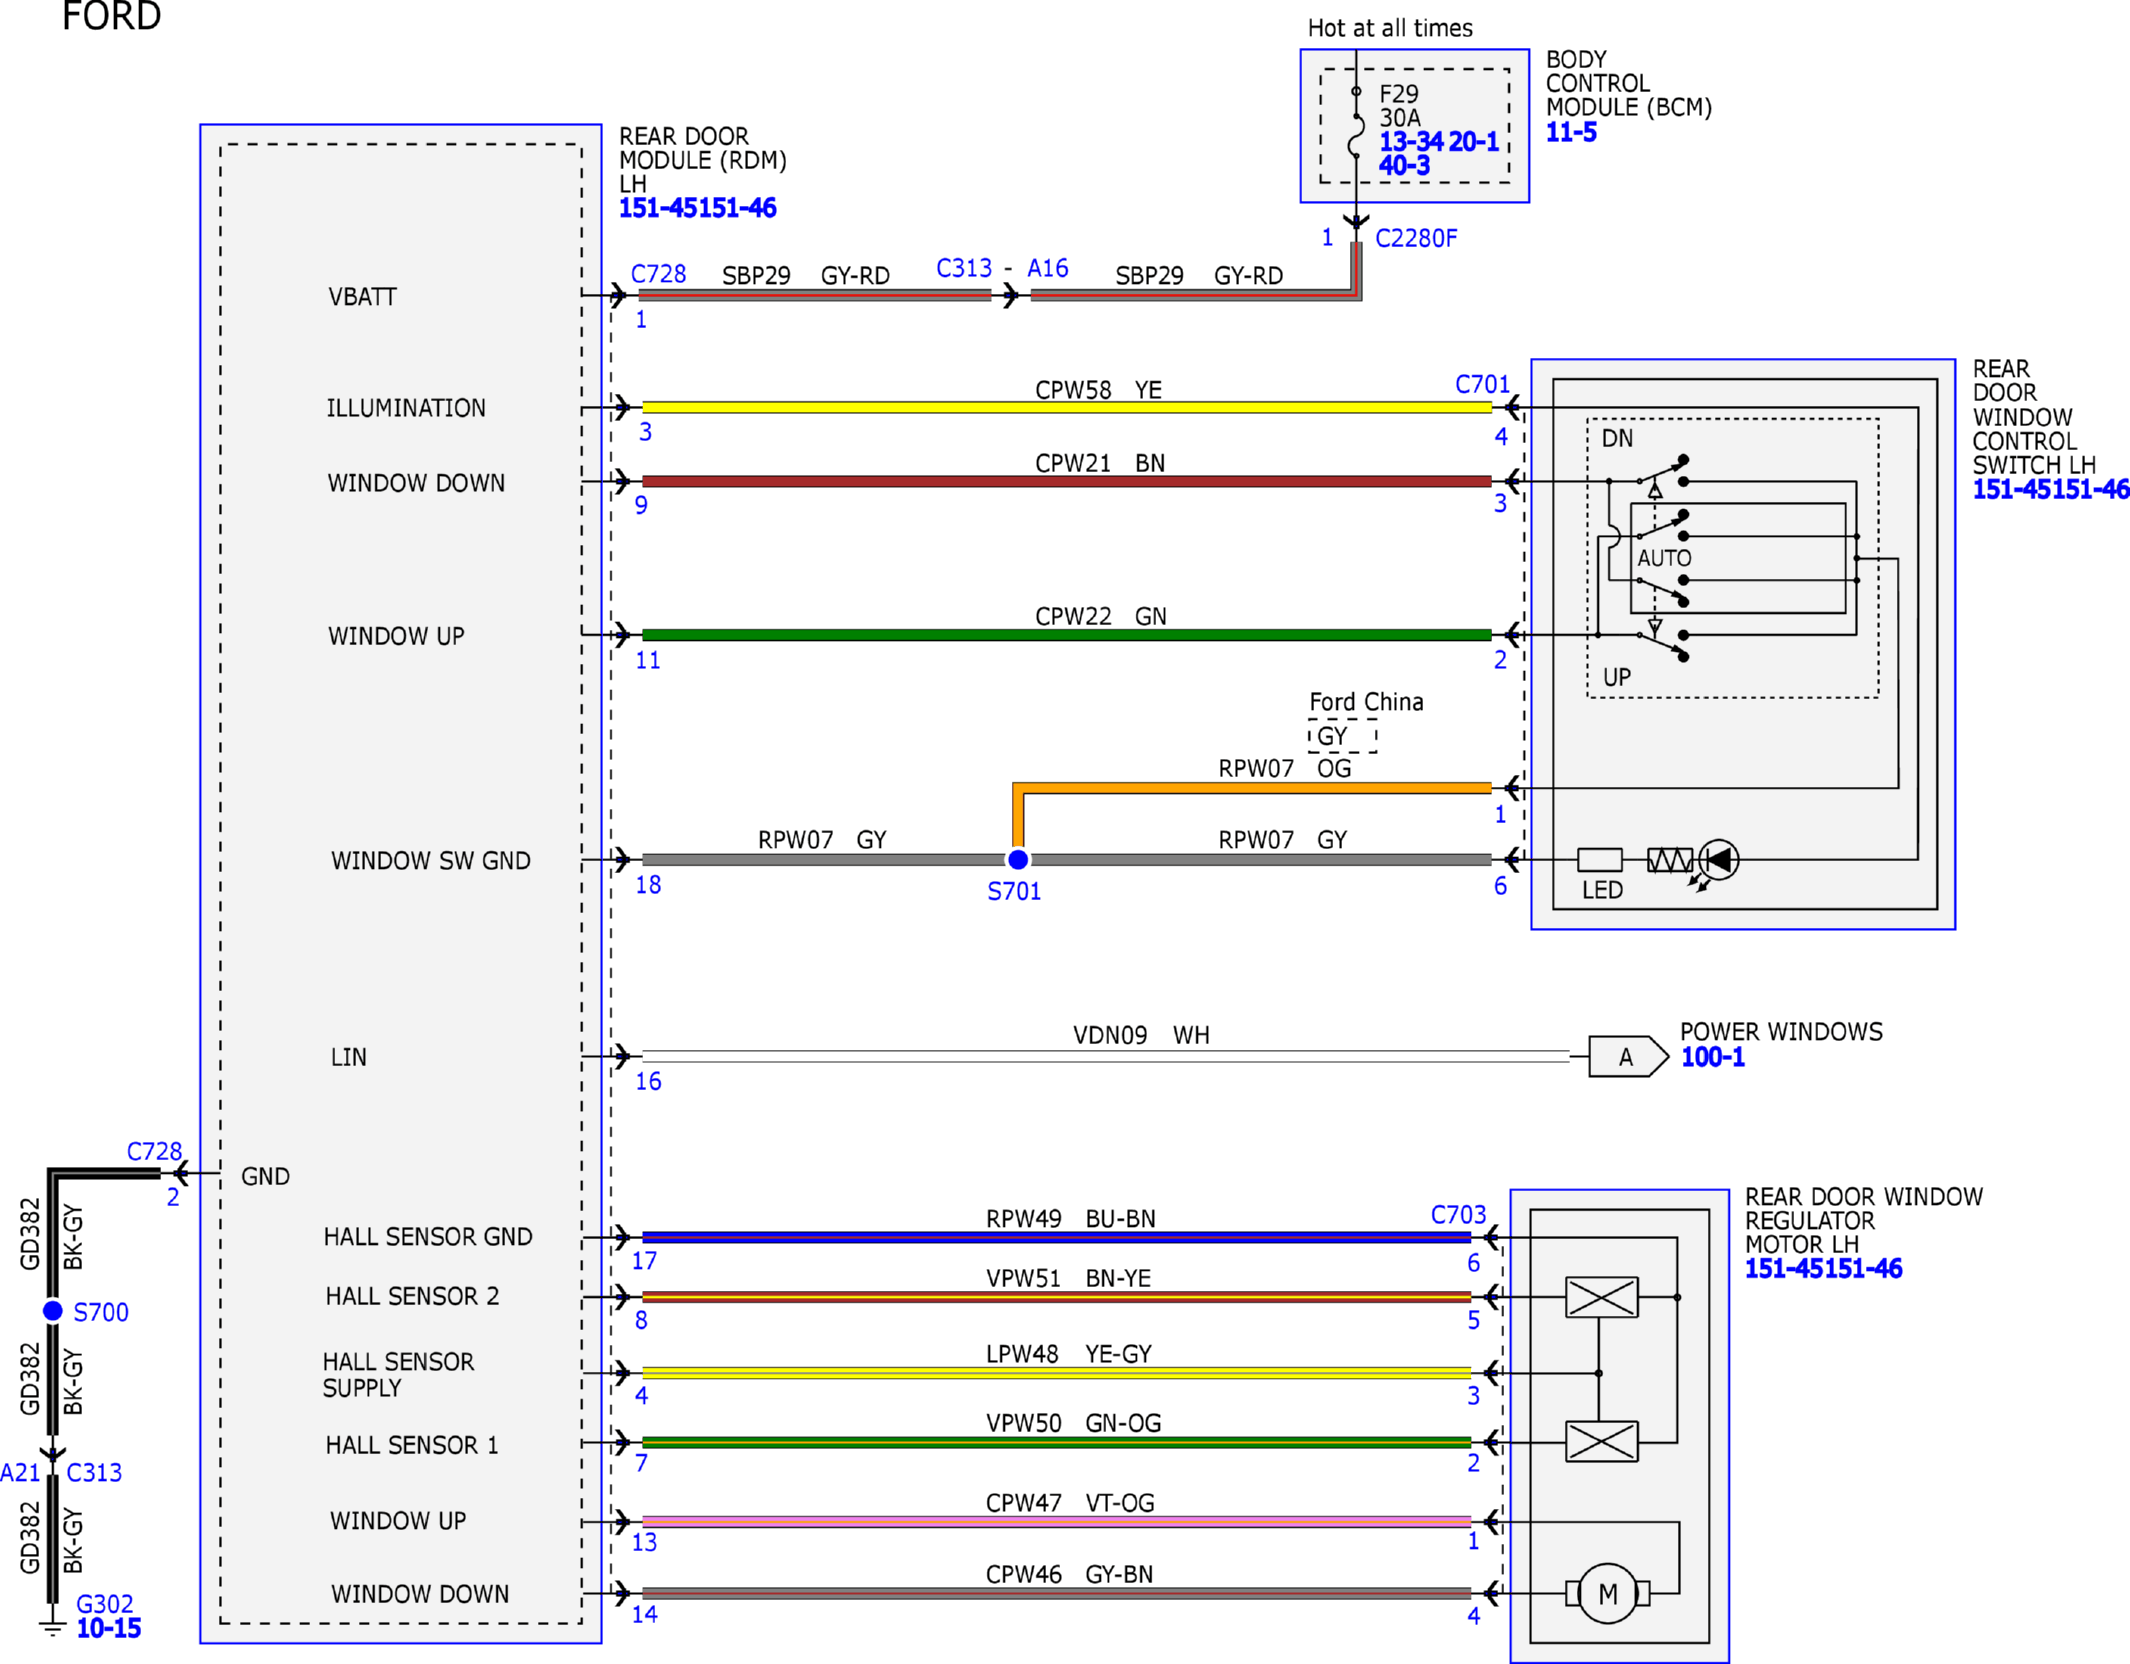This screenshot has width=2130, height=1664.
Task: Open the 11-5 BCM page reference
Action: pyautogui.click(x=1571, y=132)
